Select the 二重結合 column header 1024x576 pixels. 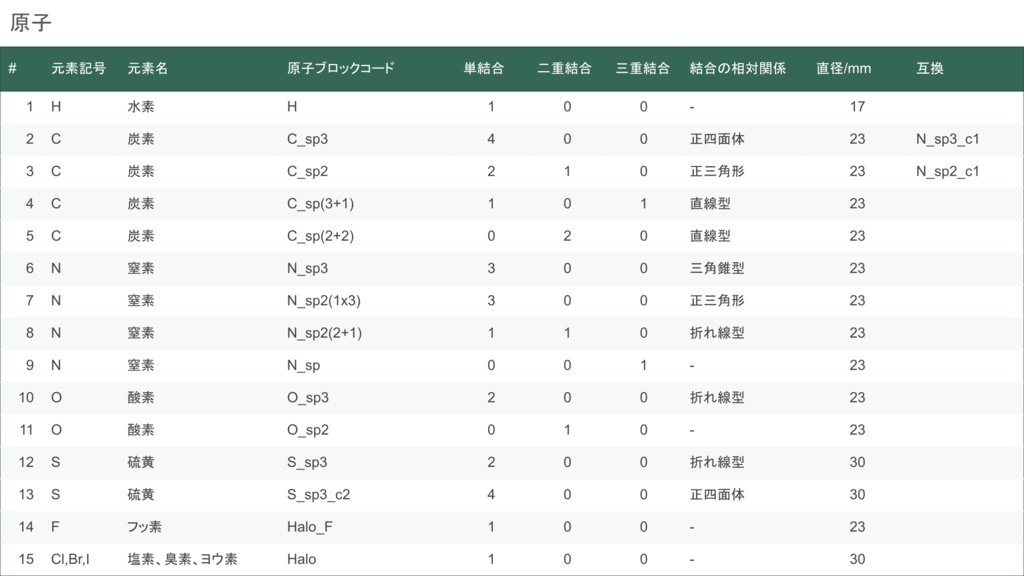564,69
